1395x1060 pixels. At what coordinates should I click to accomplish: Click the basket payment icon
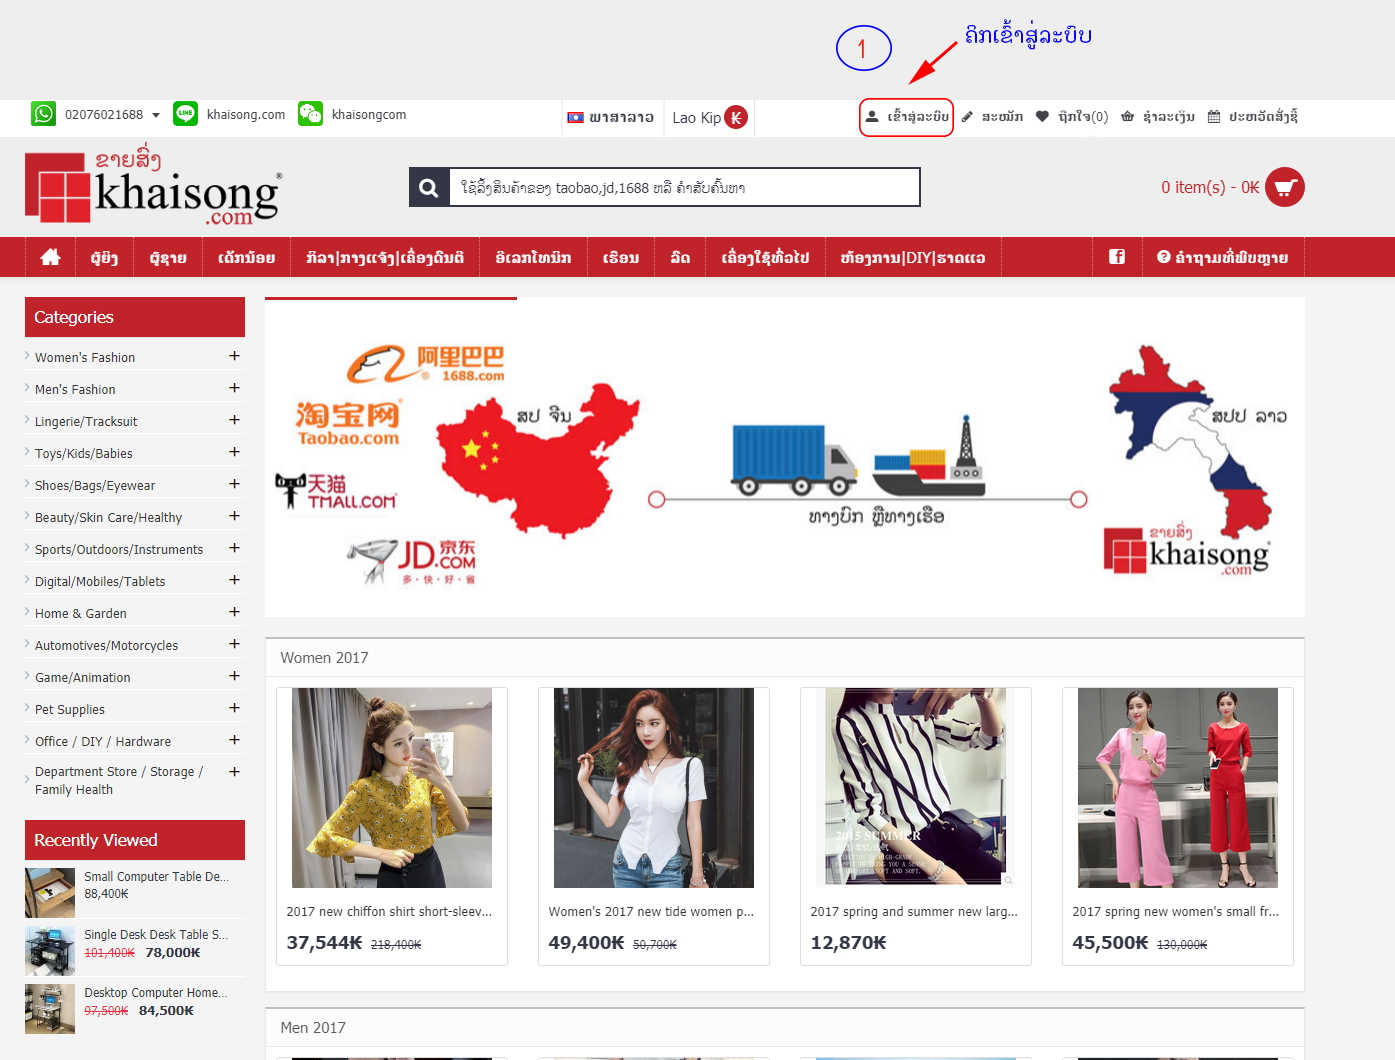point(1127,117)
